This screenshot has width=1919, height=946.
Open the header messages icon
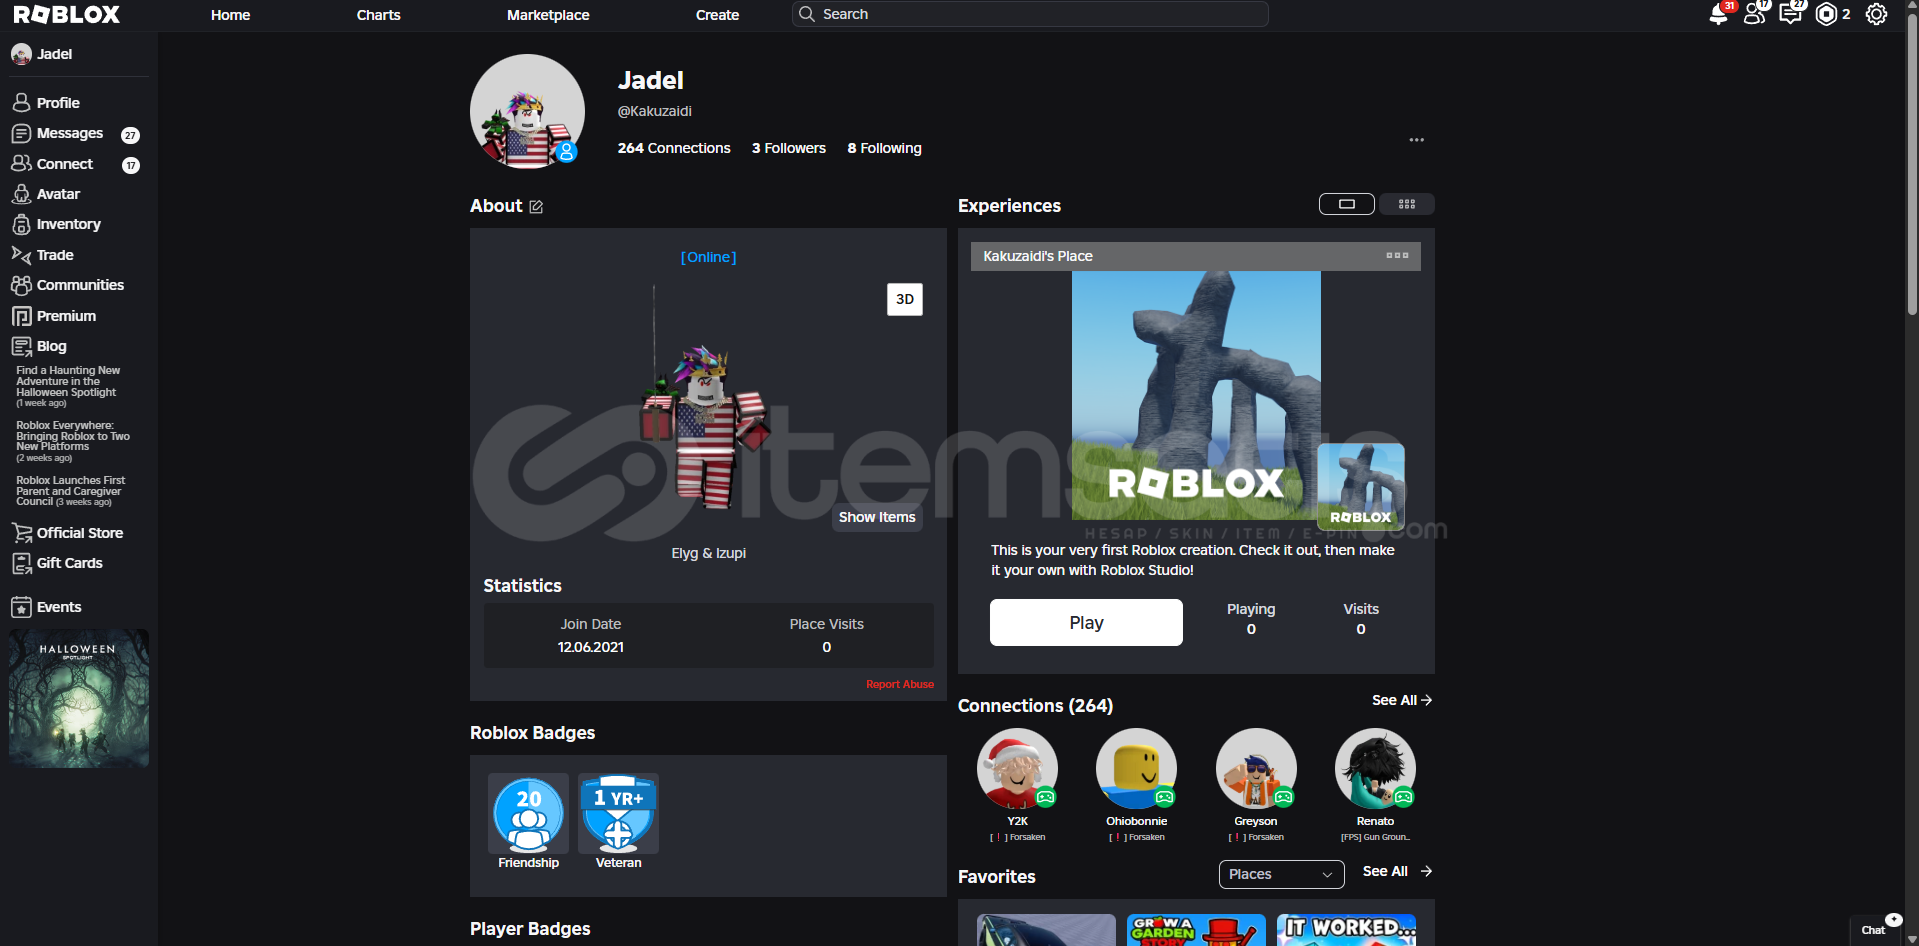[1790, 14]
